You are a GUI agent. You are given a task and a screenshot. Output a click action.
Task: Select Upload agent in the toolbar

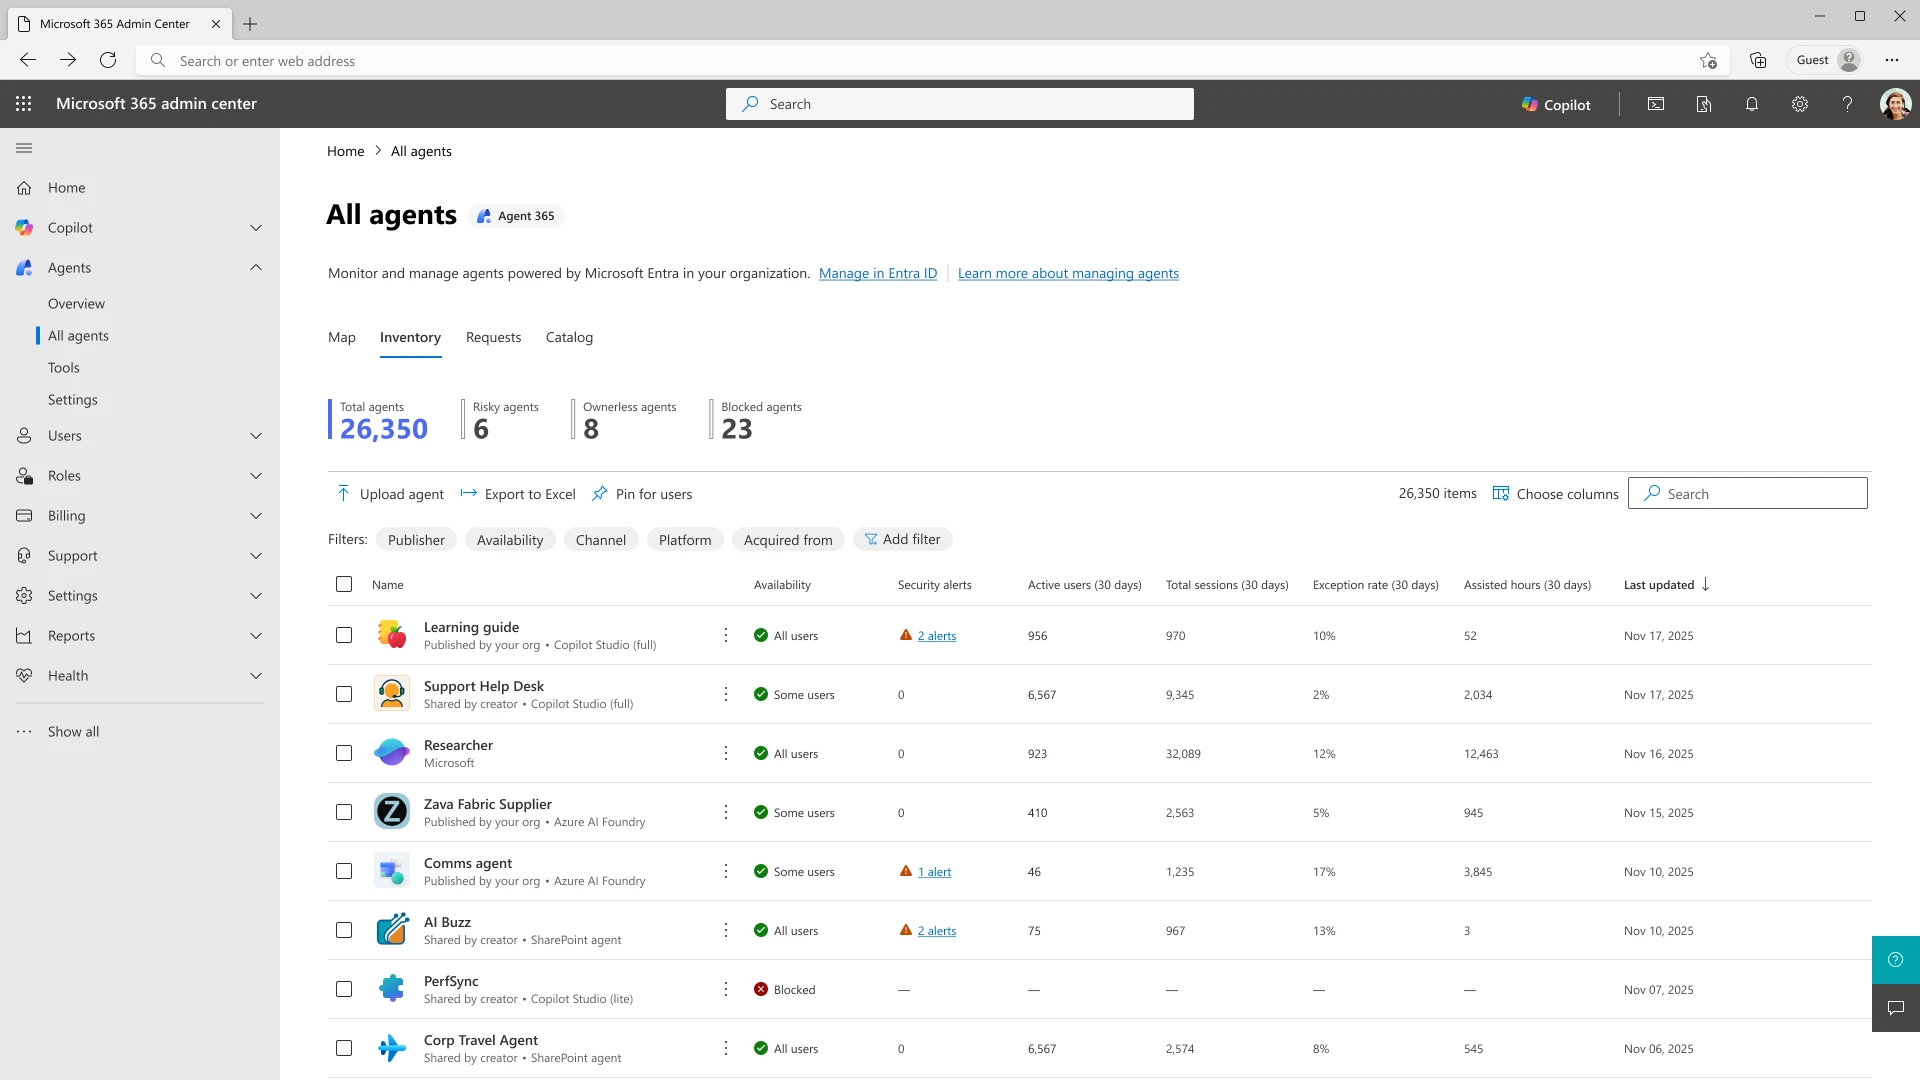390,493
